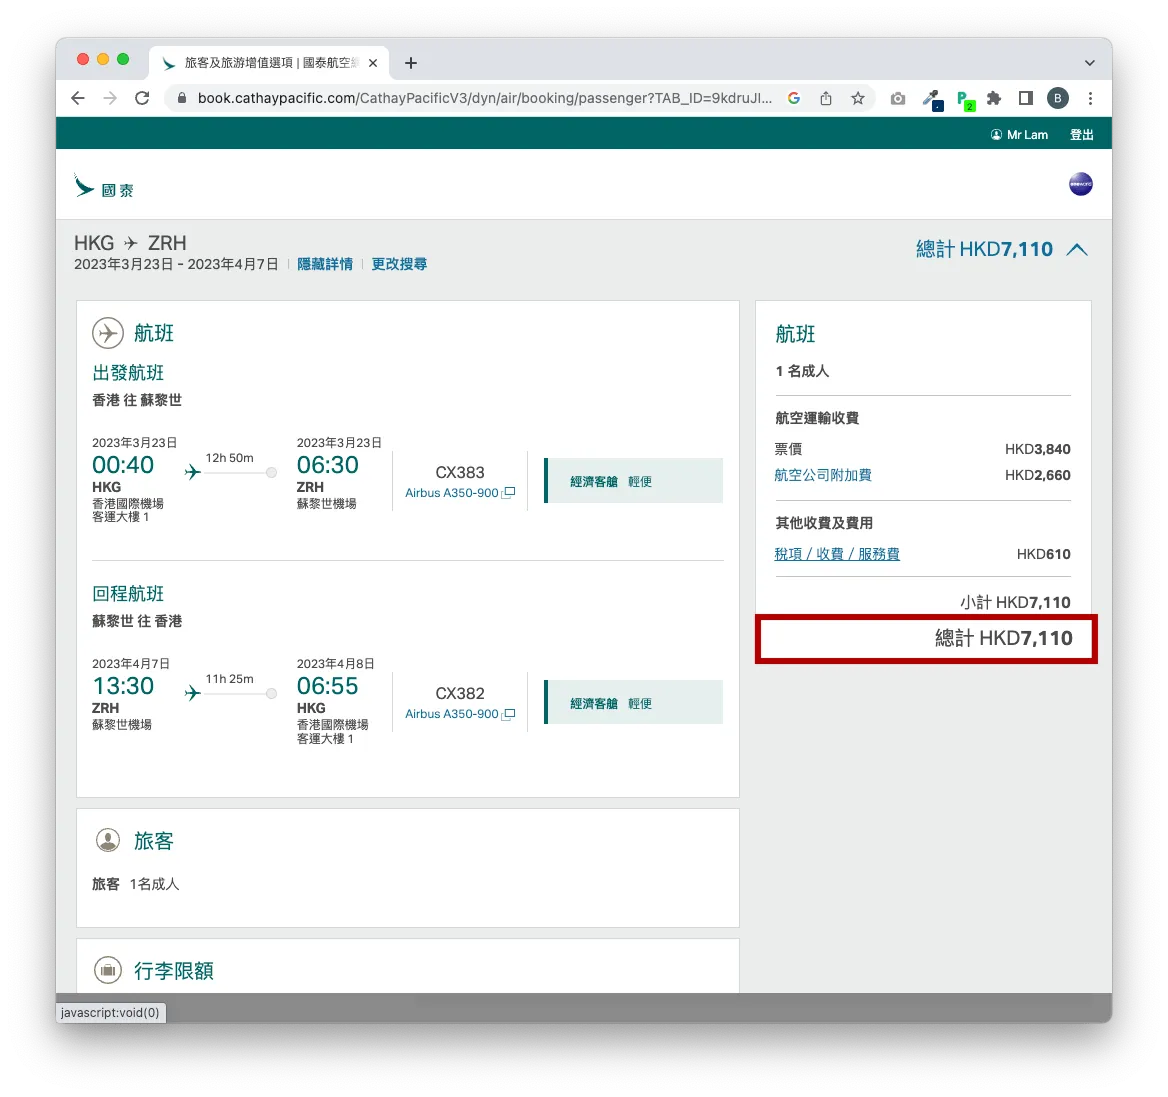
Task: Open 稅項 / 收費 / 服務費 breakdown
Action: [837, 554]
